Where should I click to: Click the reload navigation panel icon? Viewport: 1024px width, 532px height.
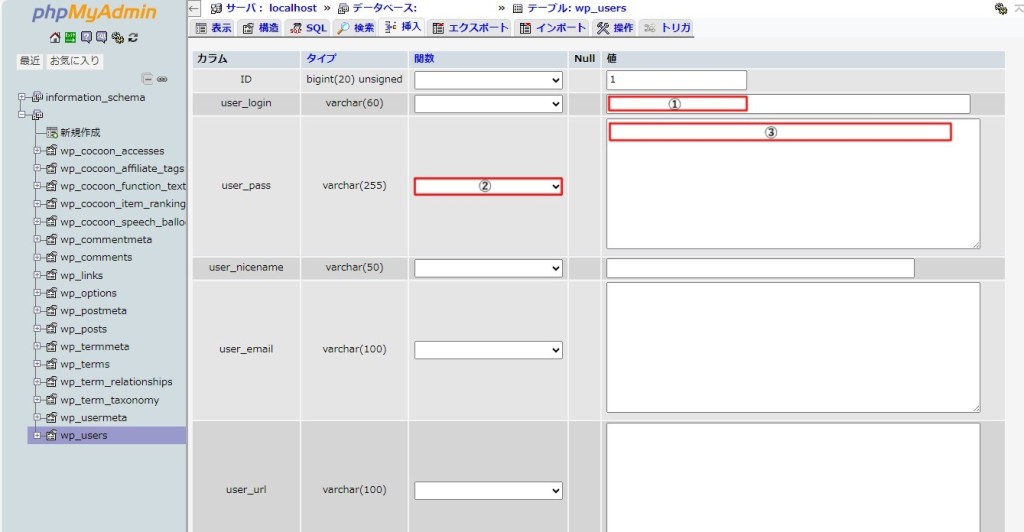pyautogui.click(x=133, y=38)
